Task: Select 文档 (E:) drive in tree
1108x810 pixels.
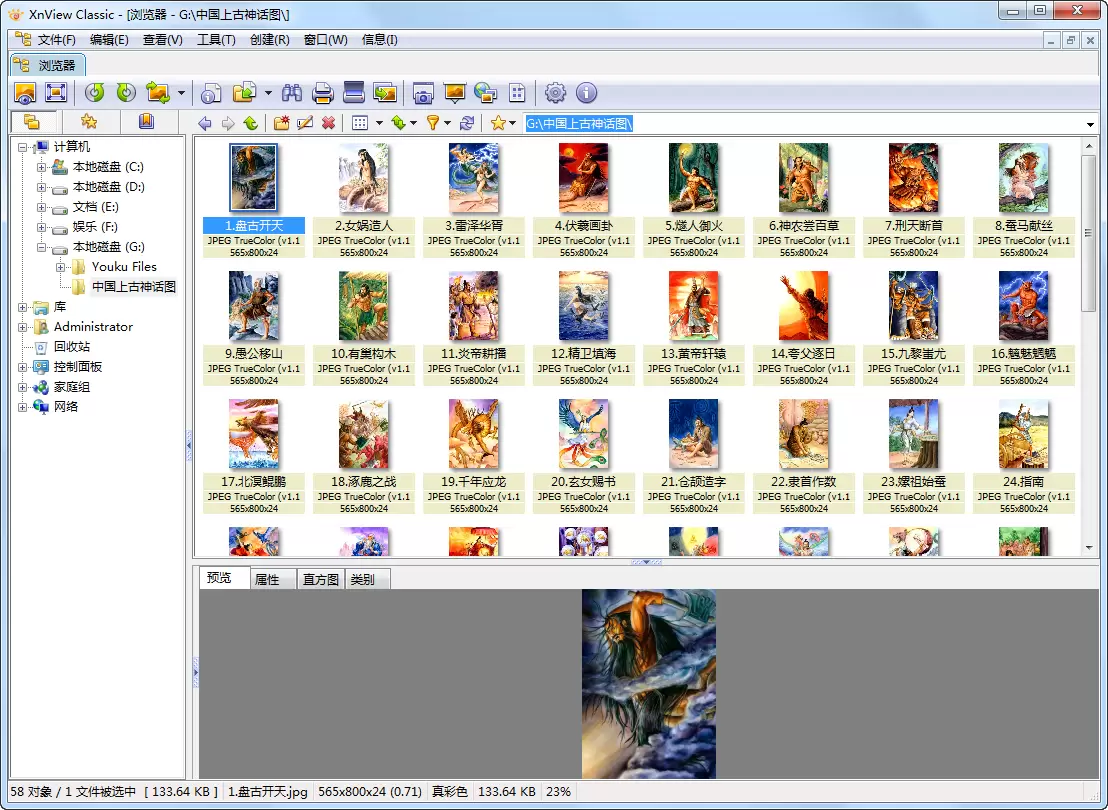Action: coord(95,207)
